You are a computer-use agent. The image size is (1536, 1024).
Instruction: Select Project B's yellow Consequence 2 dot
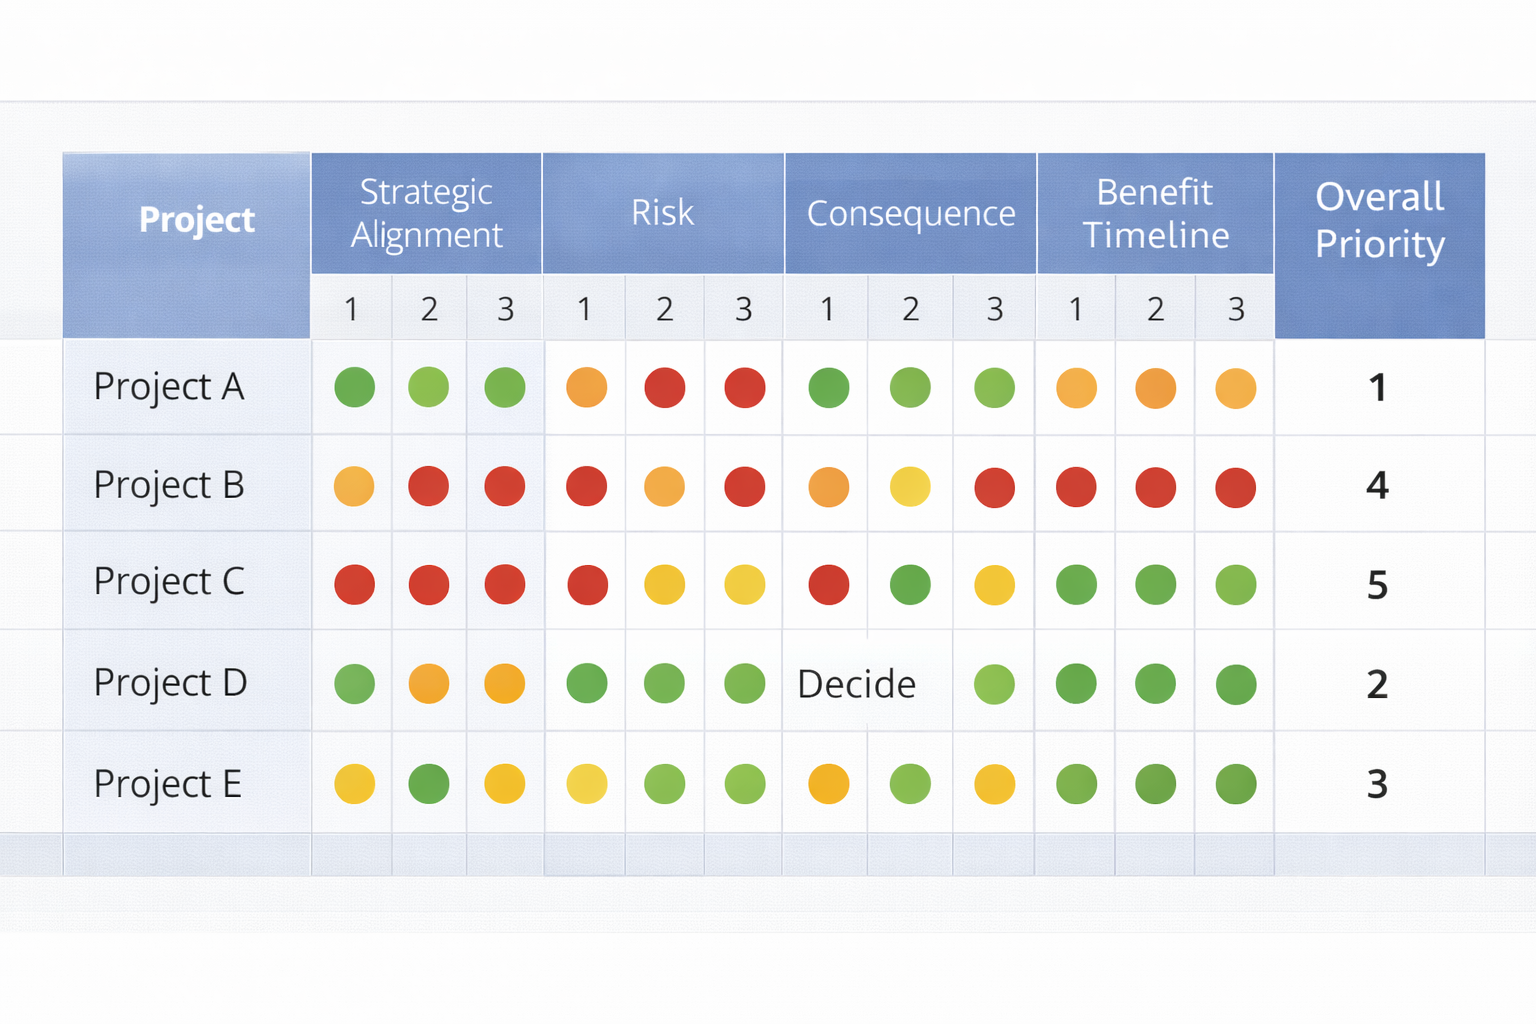[910, 487]
